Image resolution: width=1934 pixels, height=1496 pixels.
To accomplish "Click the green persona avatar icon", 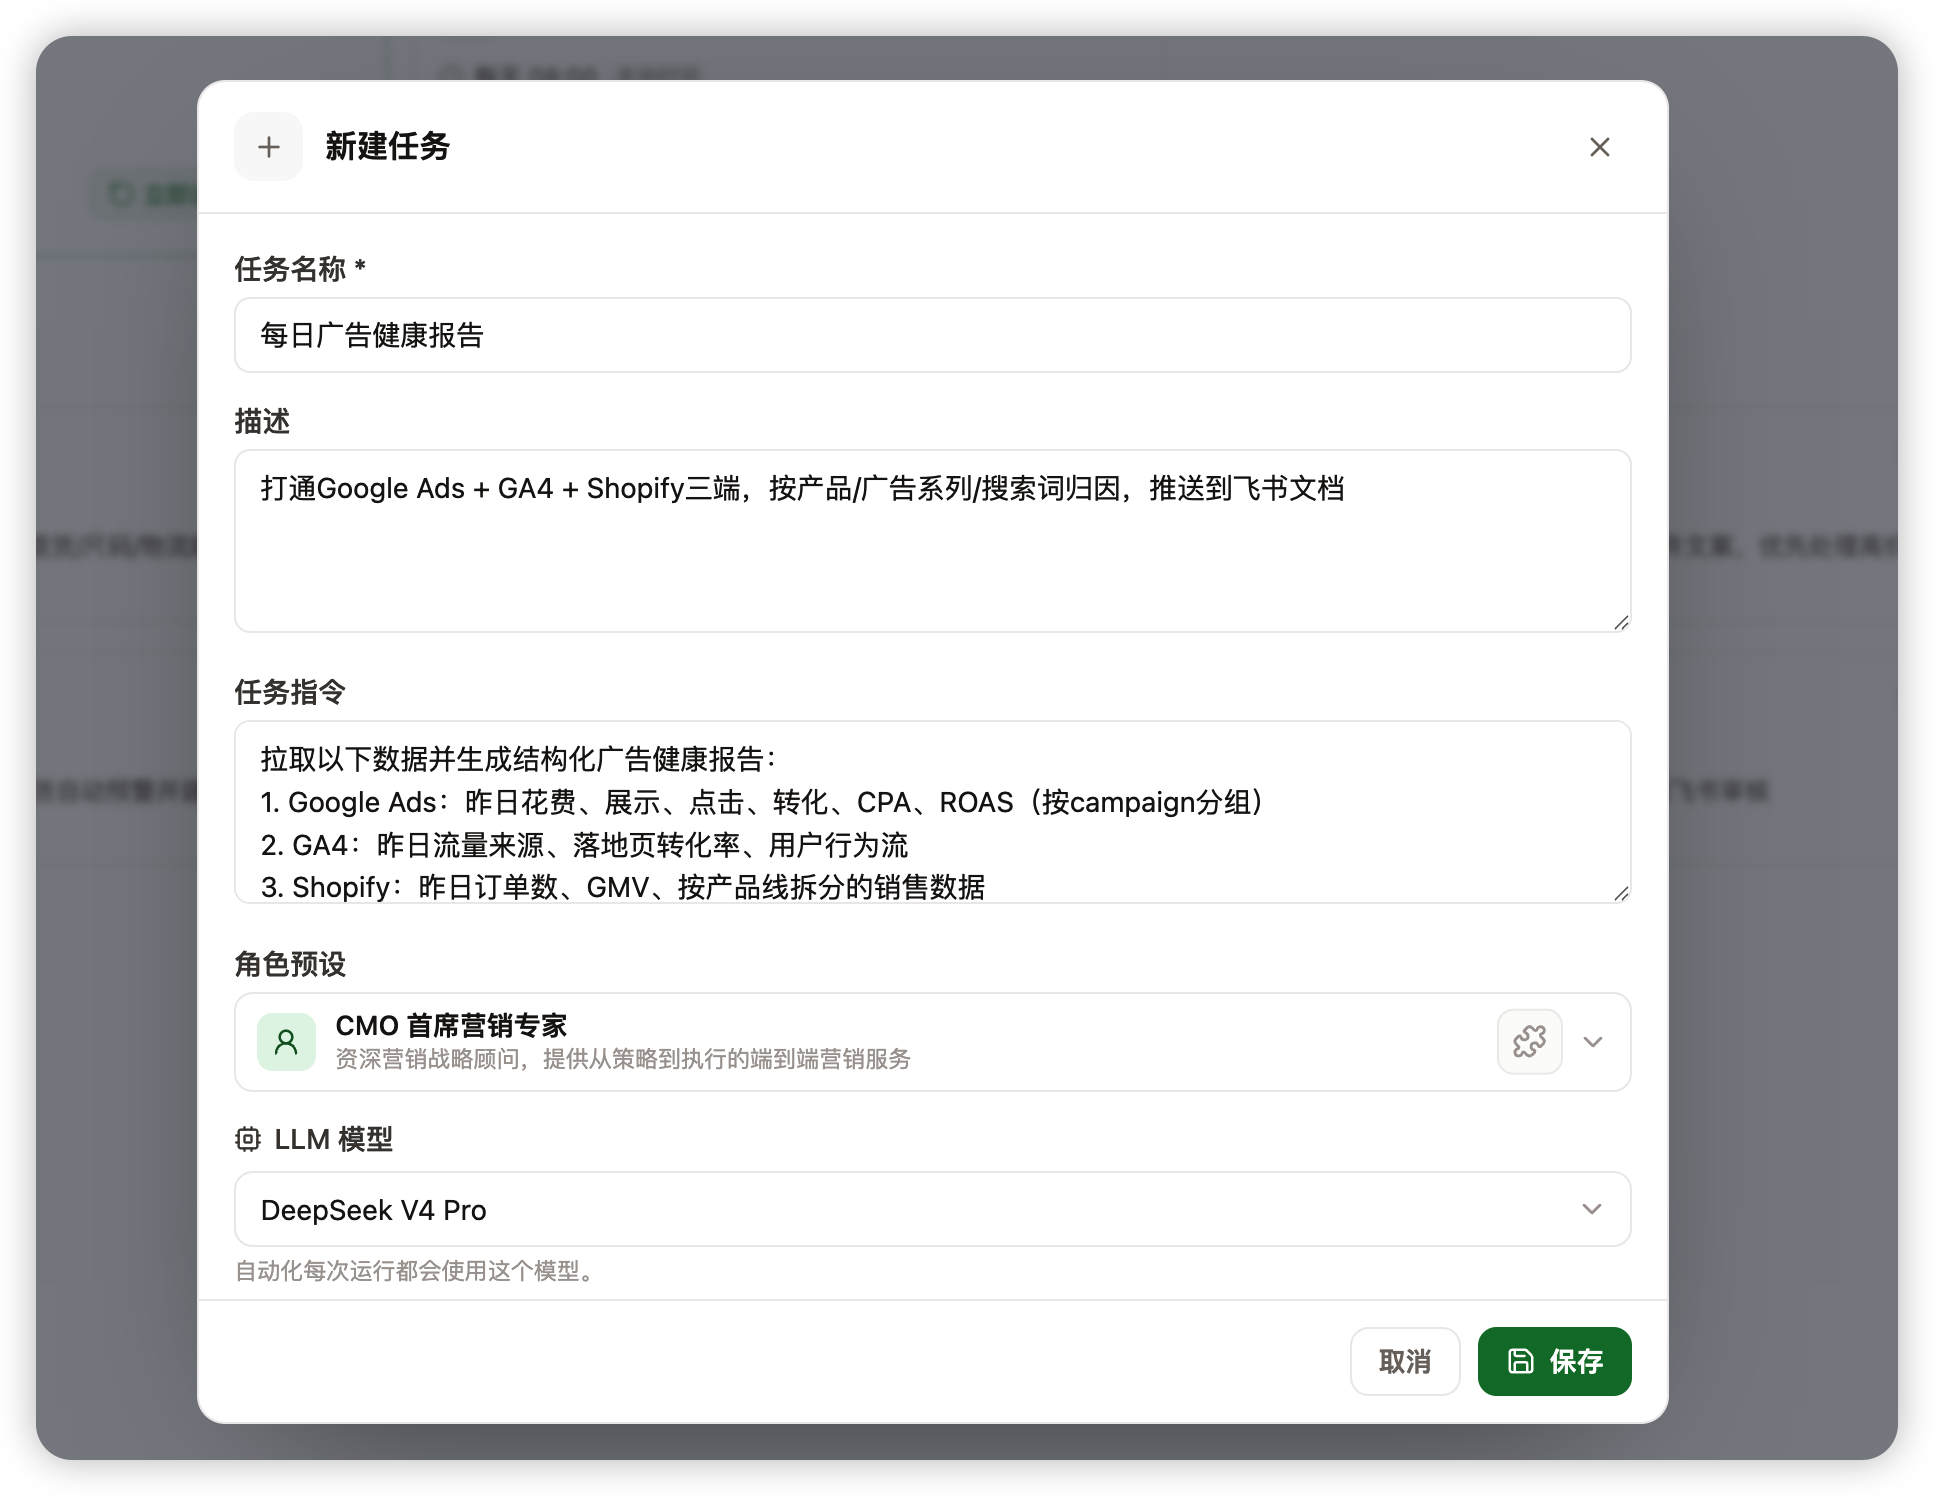I will 286,1042.
